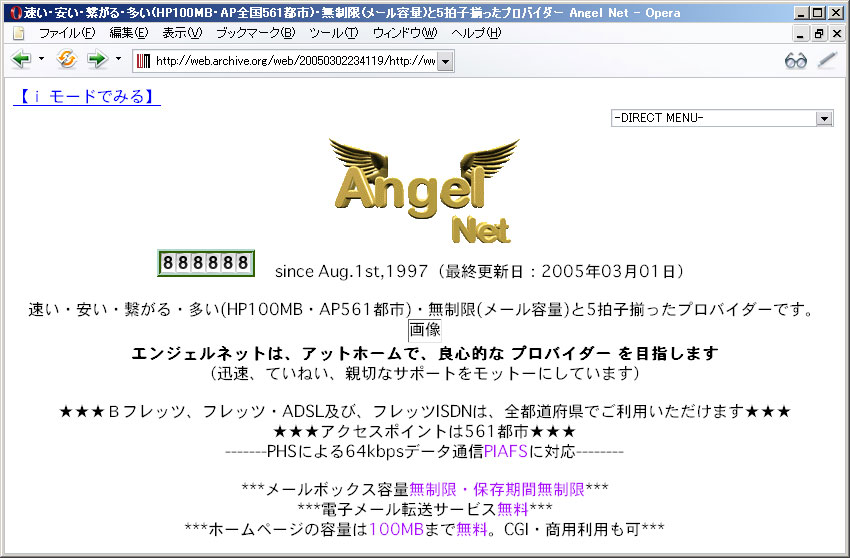Click the Angel Net logo image
The width and height of the screenshot is (850, 558).
point(424,192)
